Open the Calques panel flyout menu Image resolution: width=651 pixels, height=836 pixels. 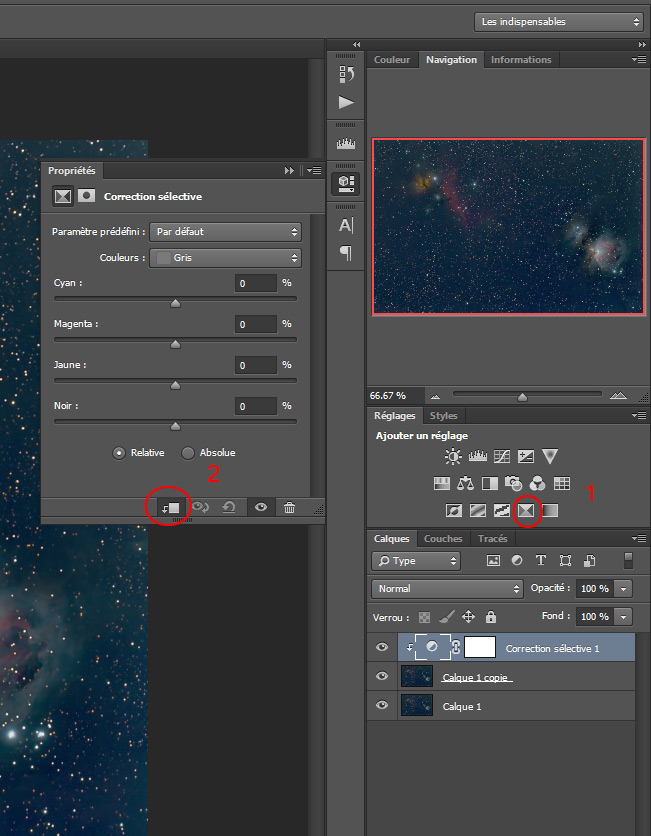point(639,538)
